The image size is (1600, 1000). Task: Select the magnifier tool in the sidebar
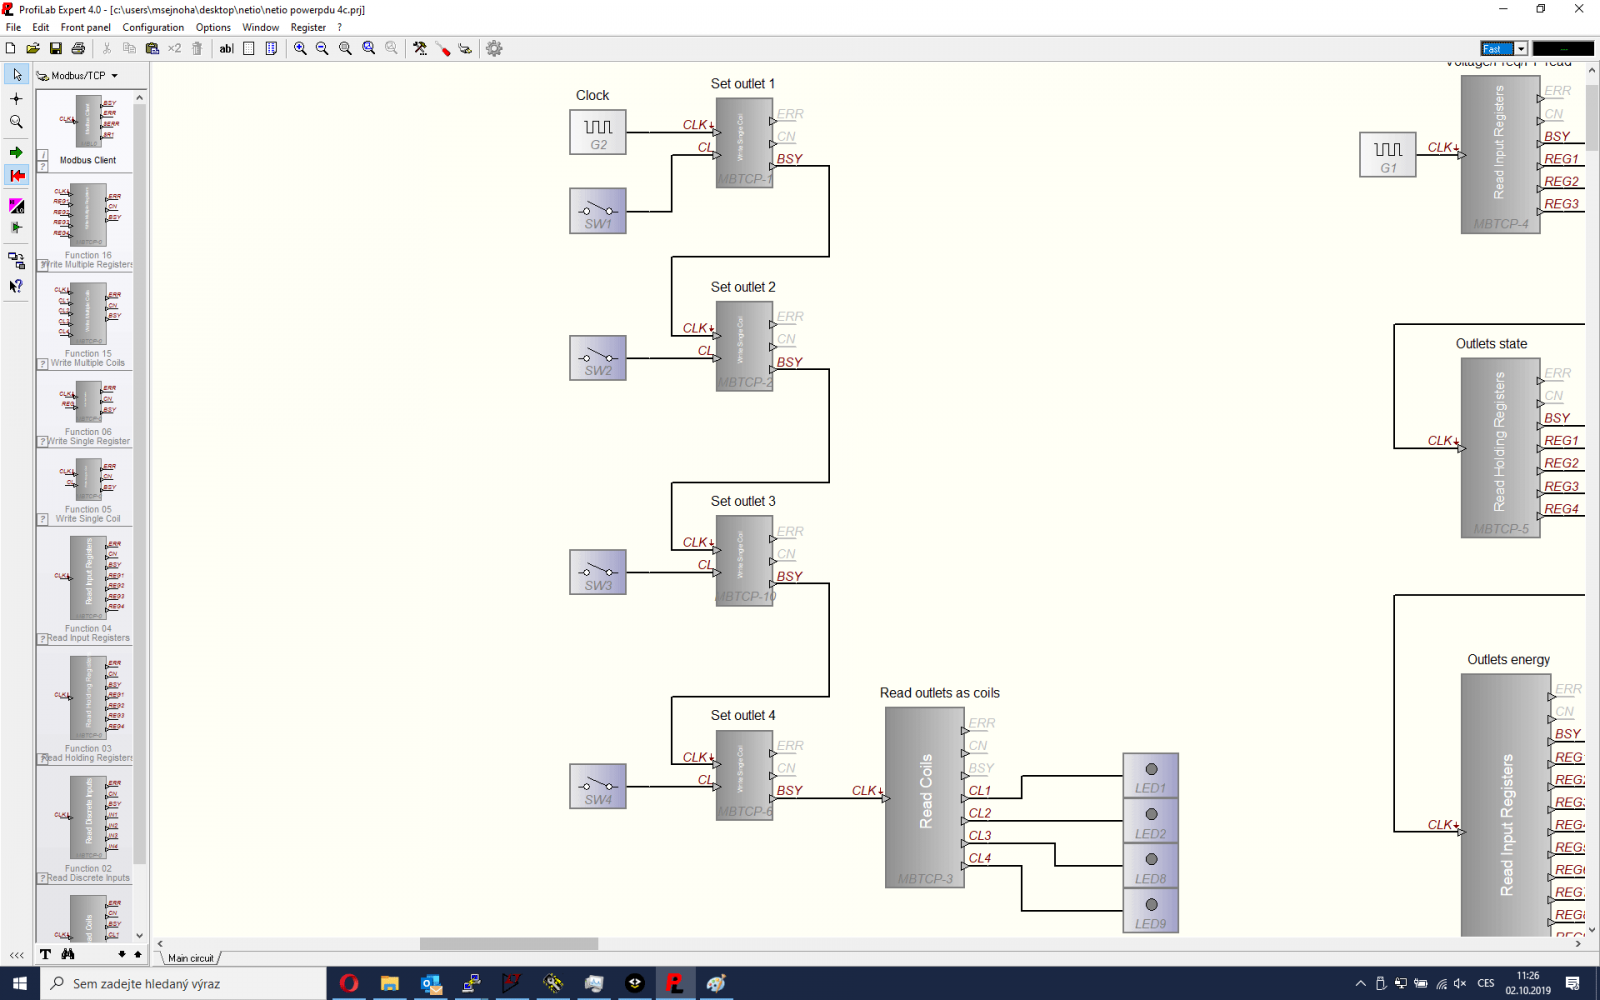click(16, 122)
